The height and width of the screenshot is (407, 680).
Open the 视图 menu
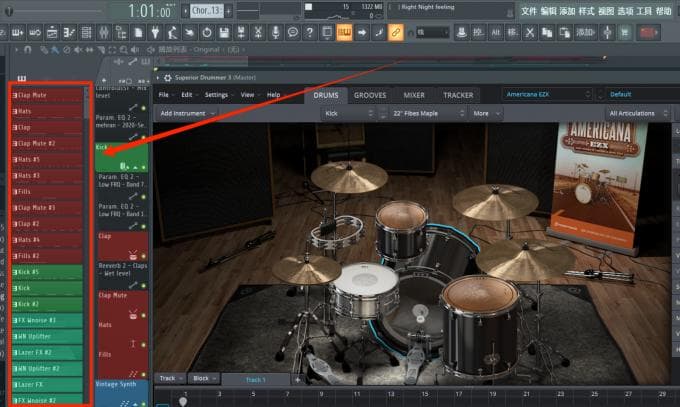click(x=606, y=11)
